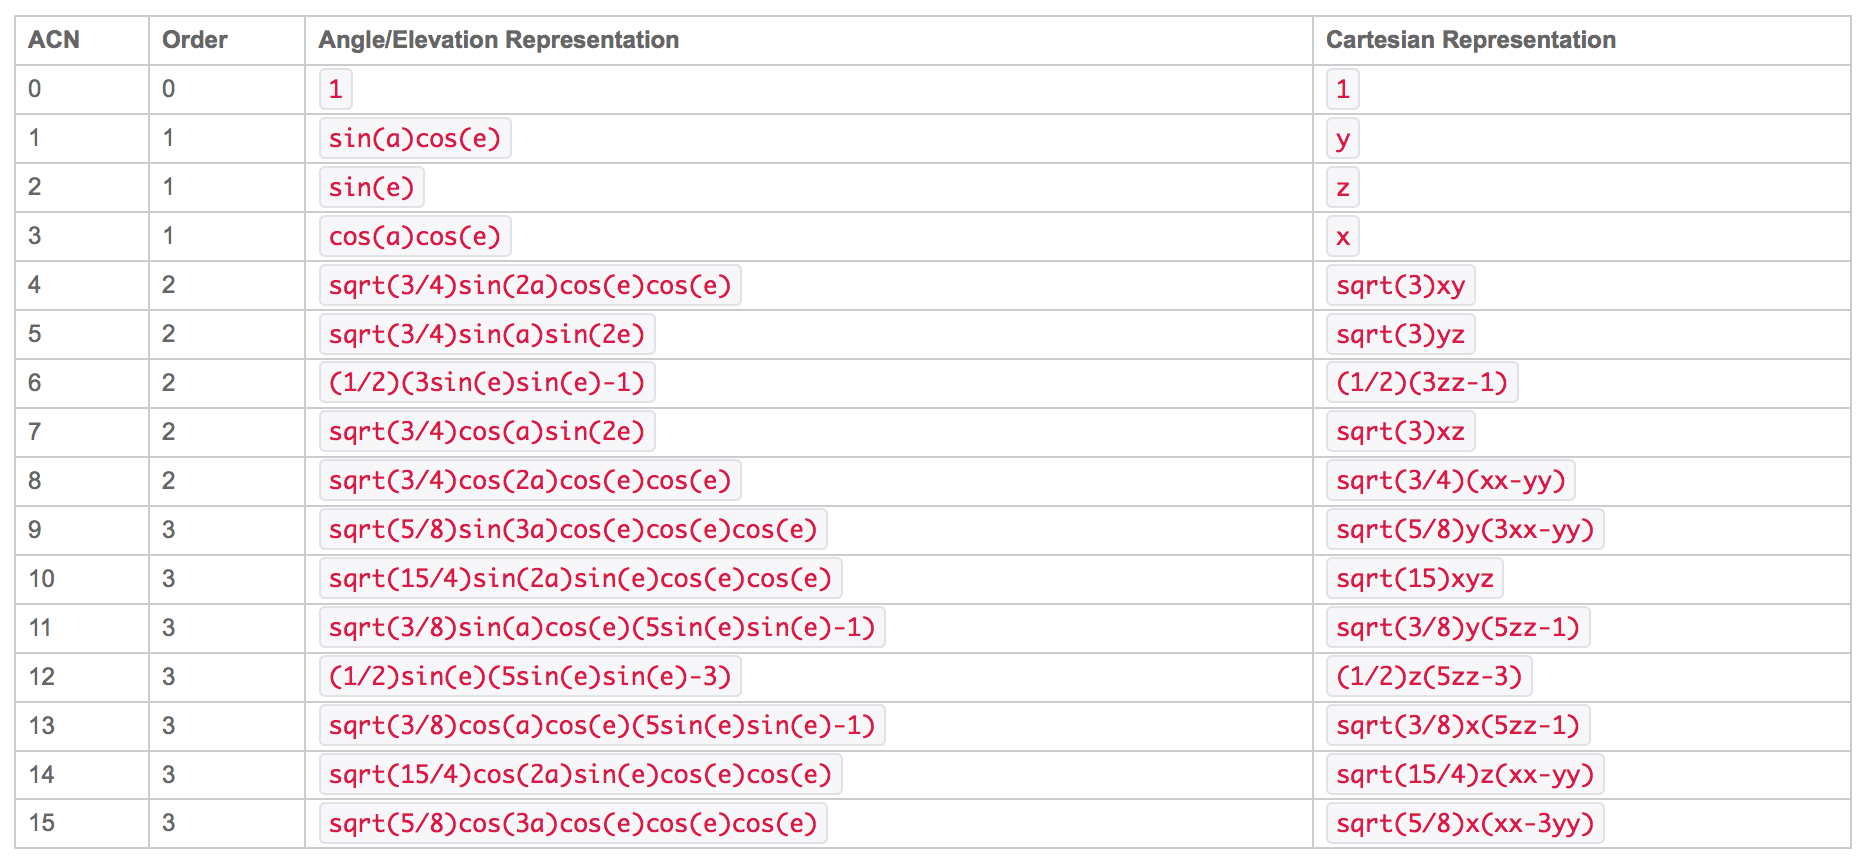
Task: Select the sqrt(3/4)(xx-yy) formula
Action: [x=1450, y=480]
